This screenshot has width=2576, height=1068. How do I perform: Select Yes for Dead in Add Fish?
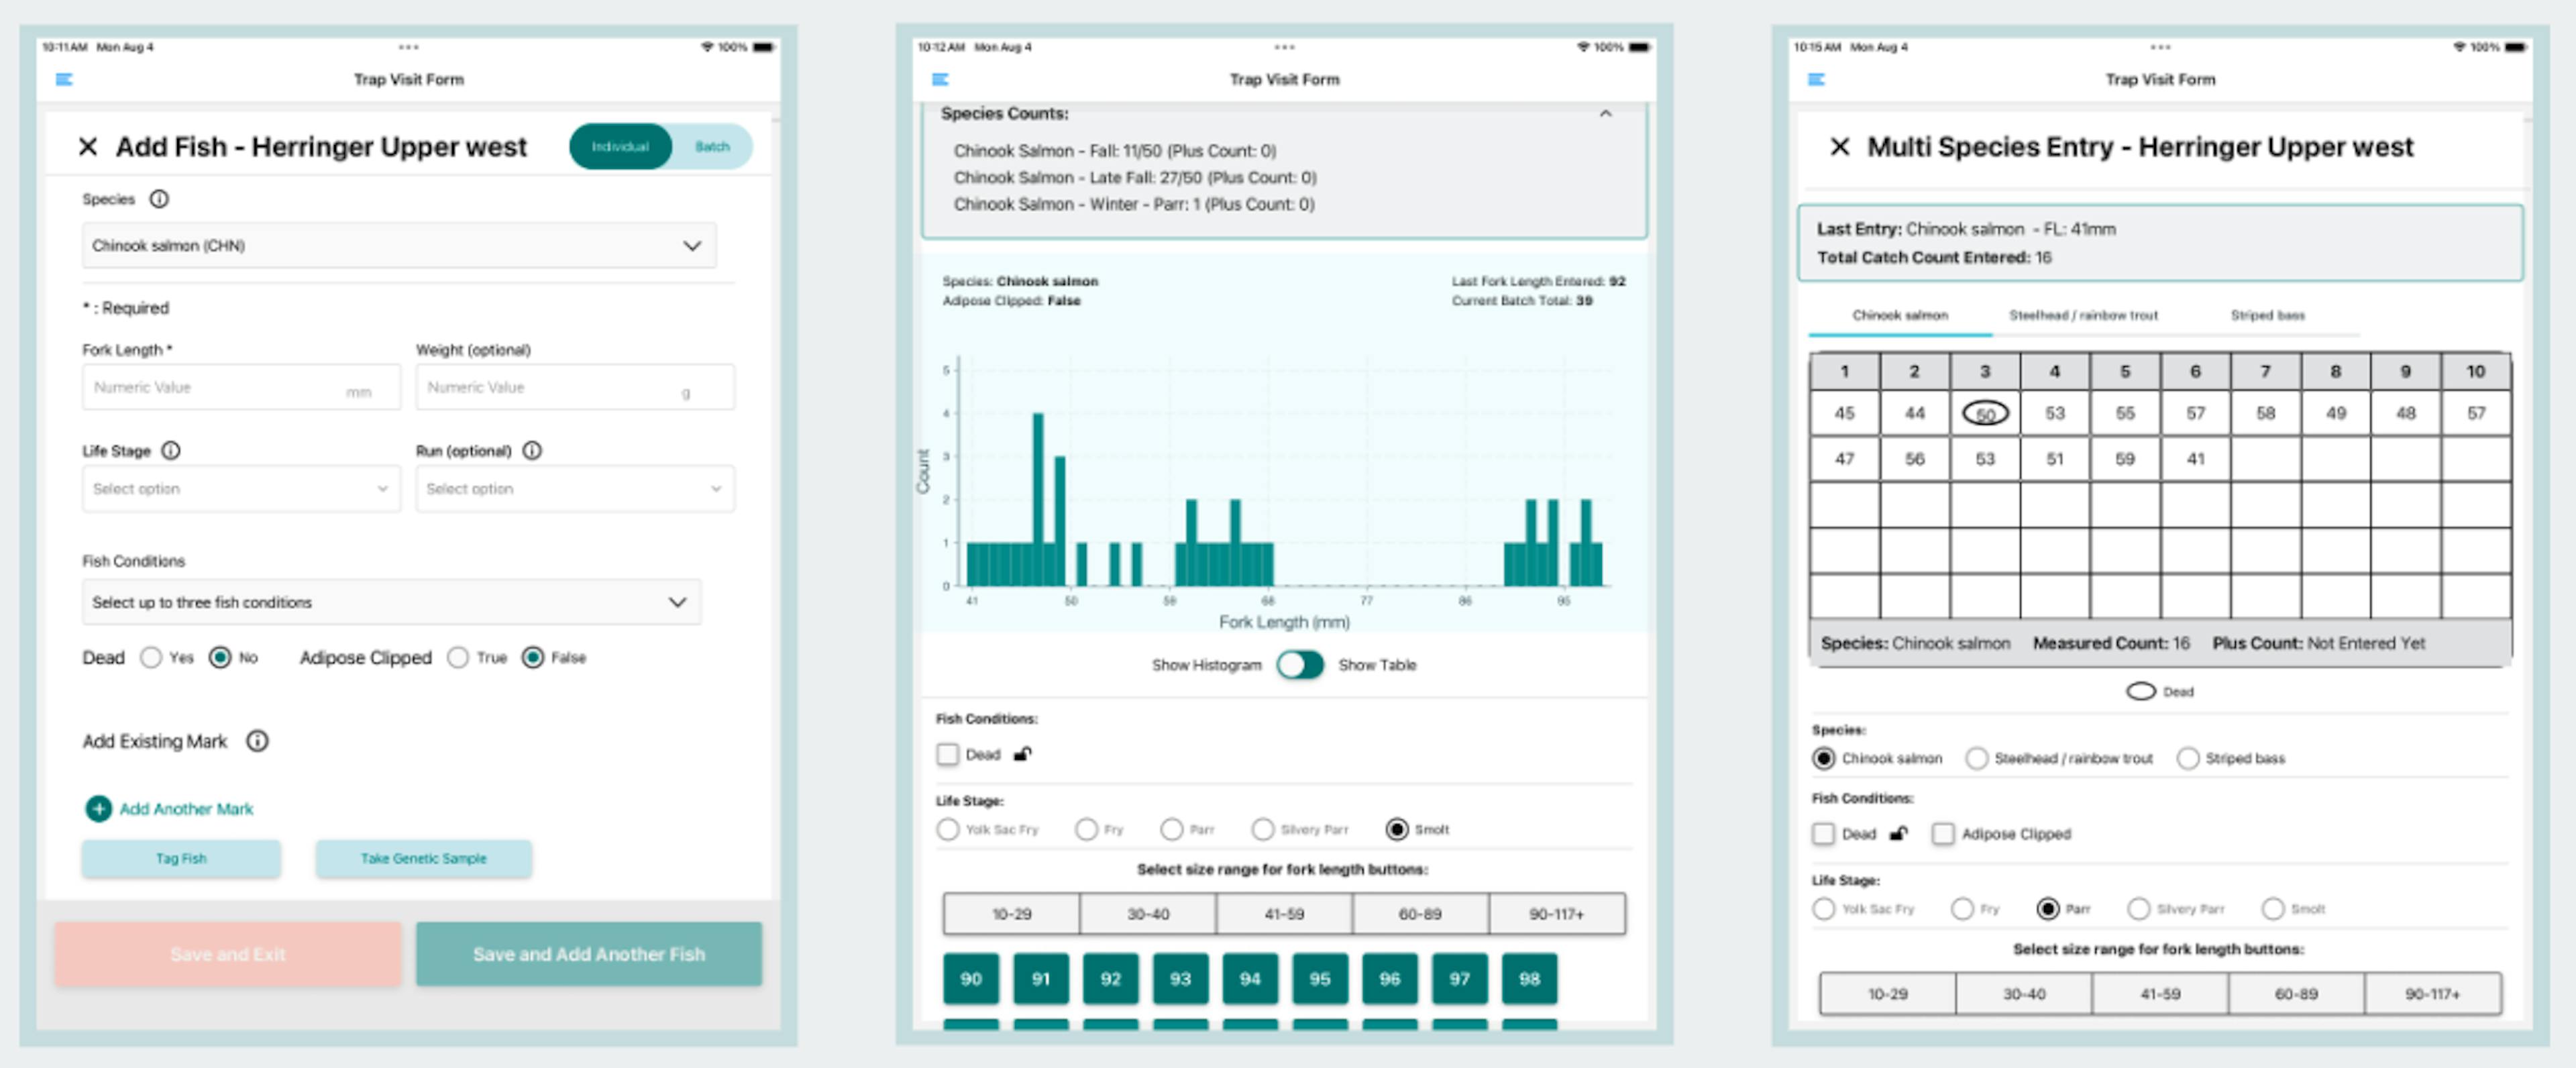click(151, 657)
